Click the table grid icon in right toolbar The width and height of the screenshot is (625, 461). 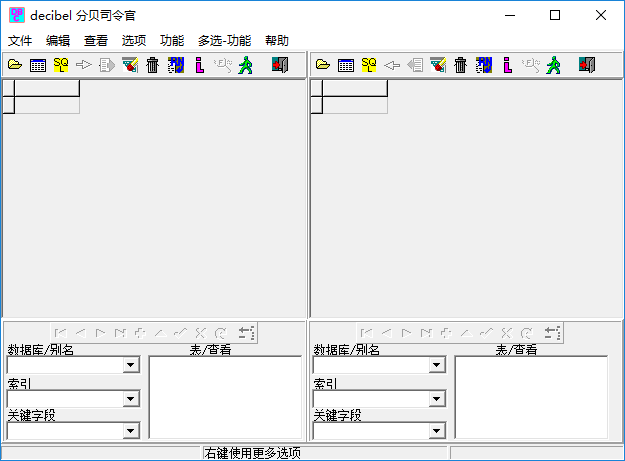coord(346,65)
